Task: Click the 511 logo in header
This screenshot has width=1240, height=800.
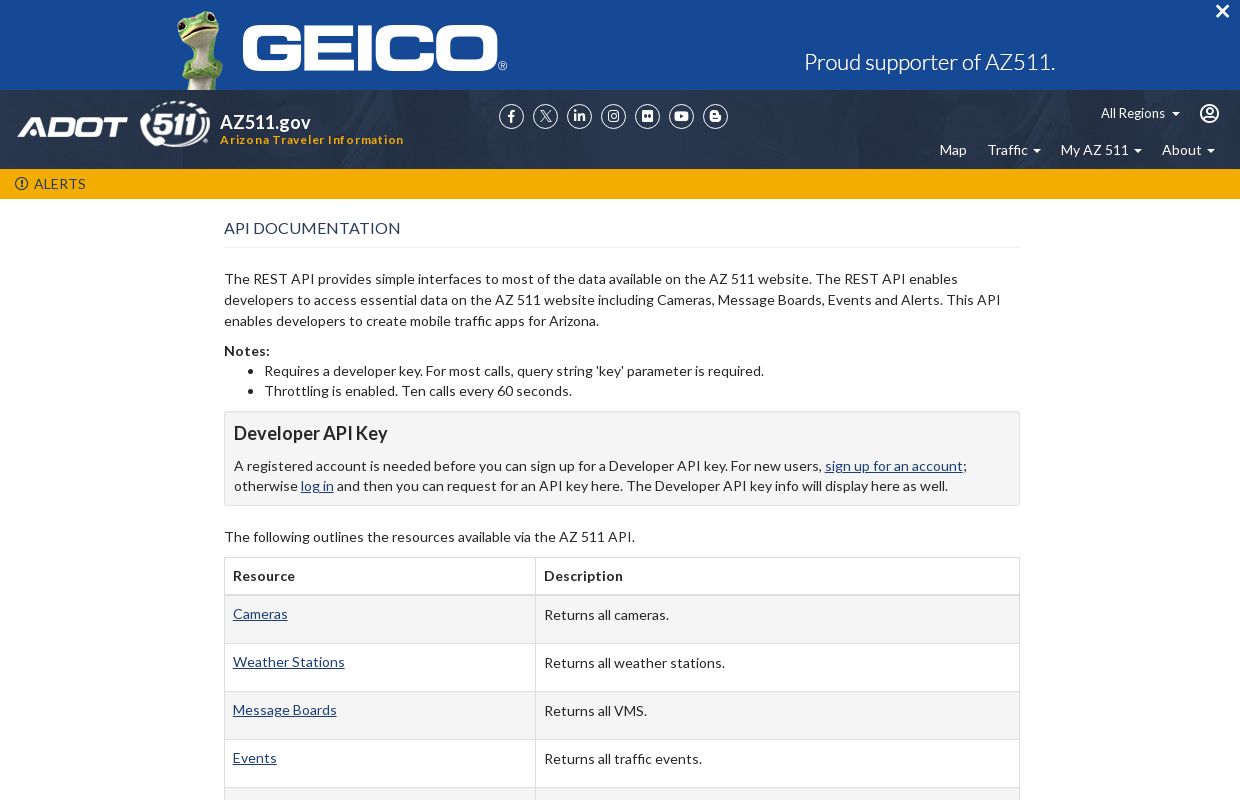Action: click(x=175, y=124)
